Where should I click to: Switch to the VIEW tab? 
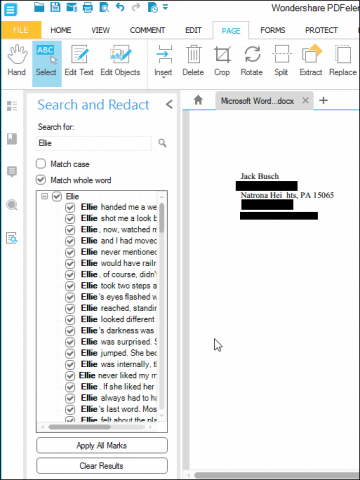tap(100, 30)
